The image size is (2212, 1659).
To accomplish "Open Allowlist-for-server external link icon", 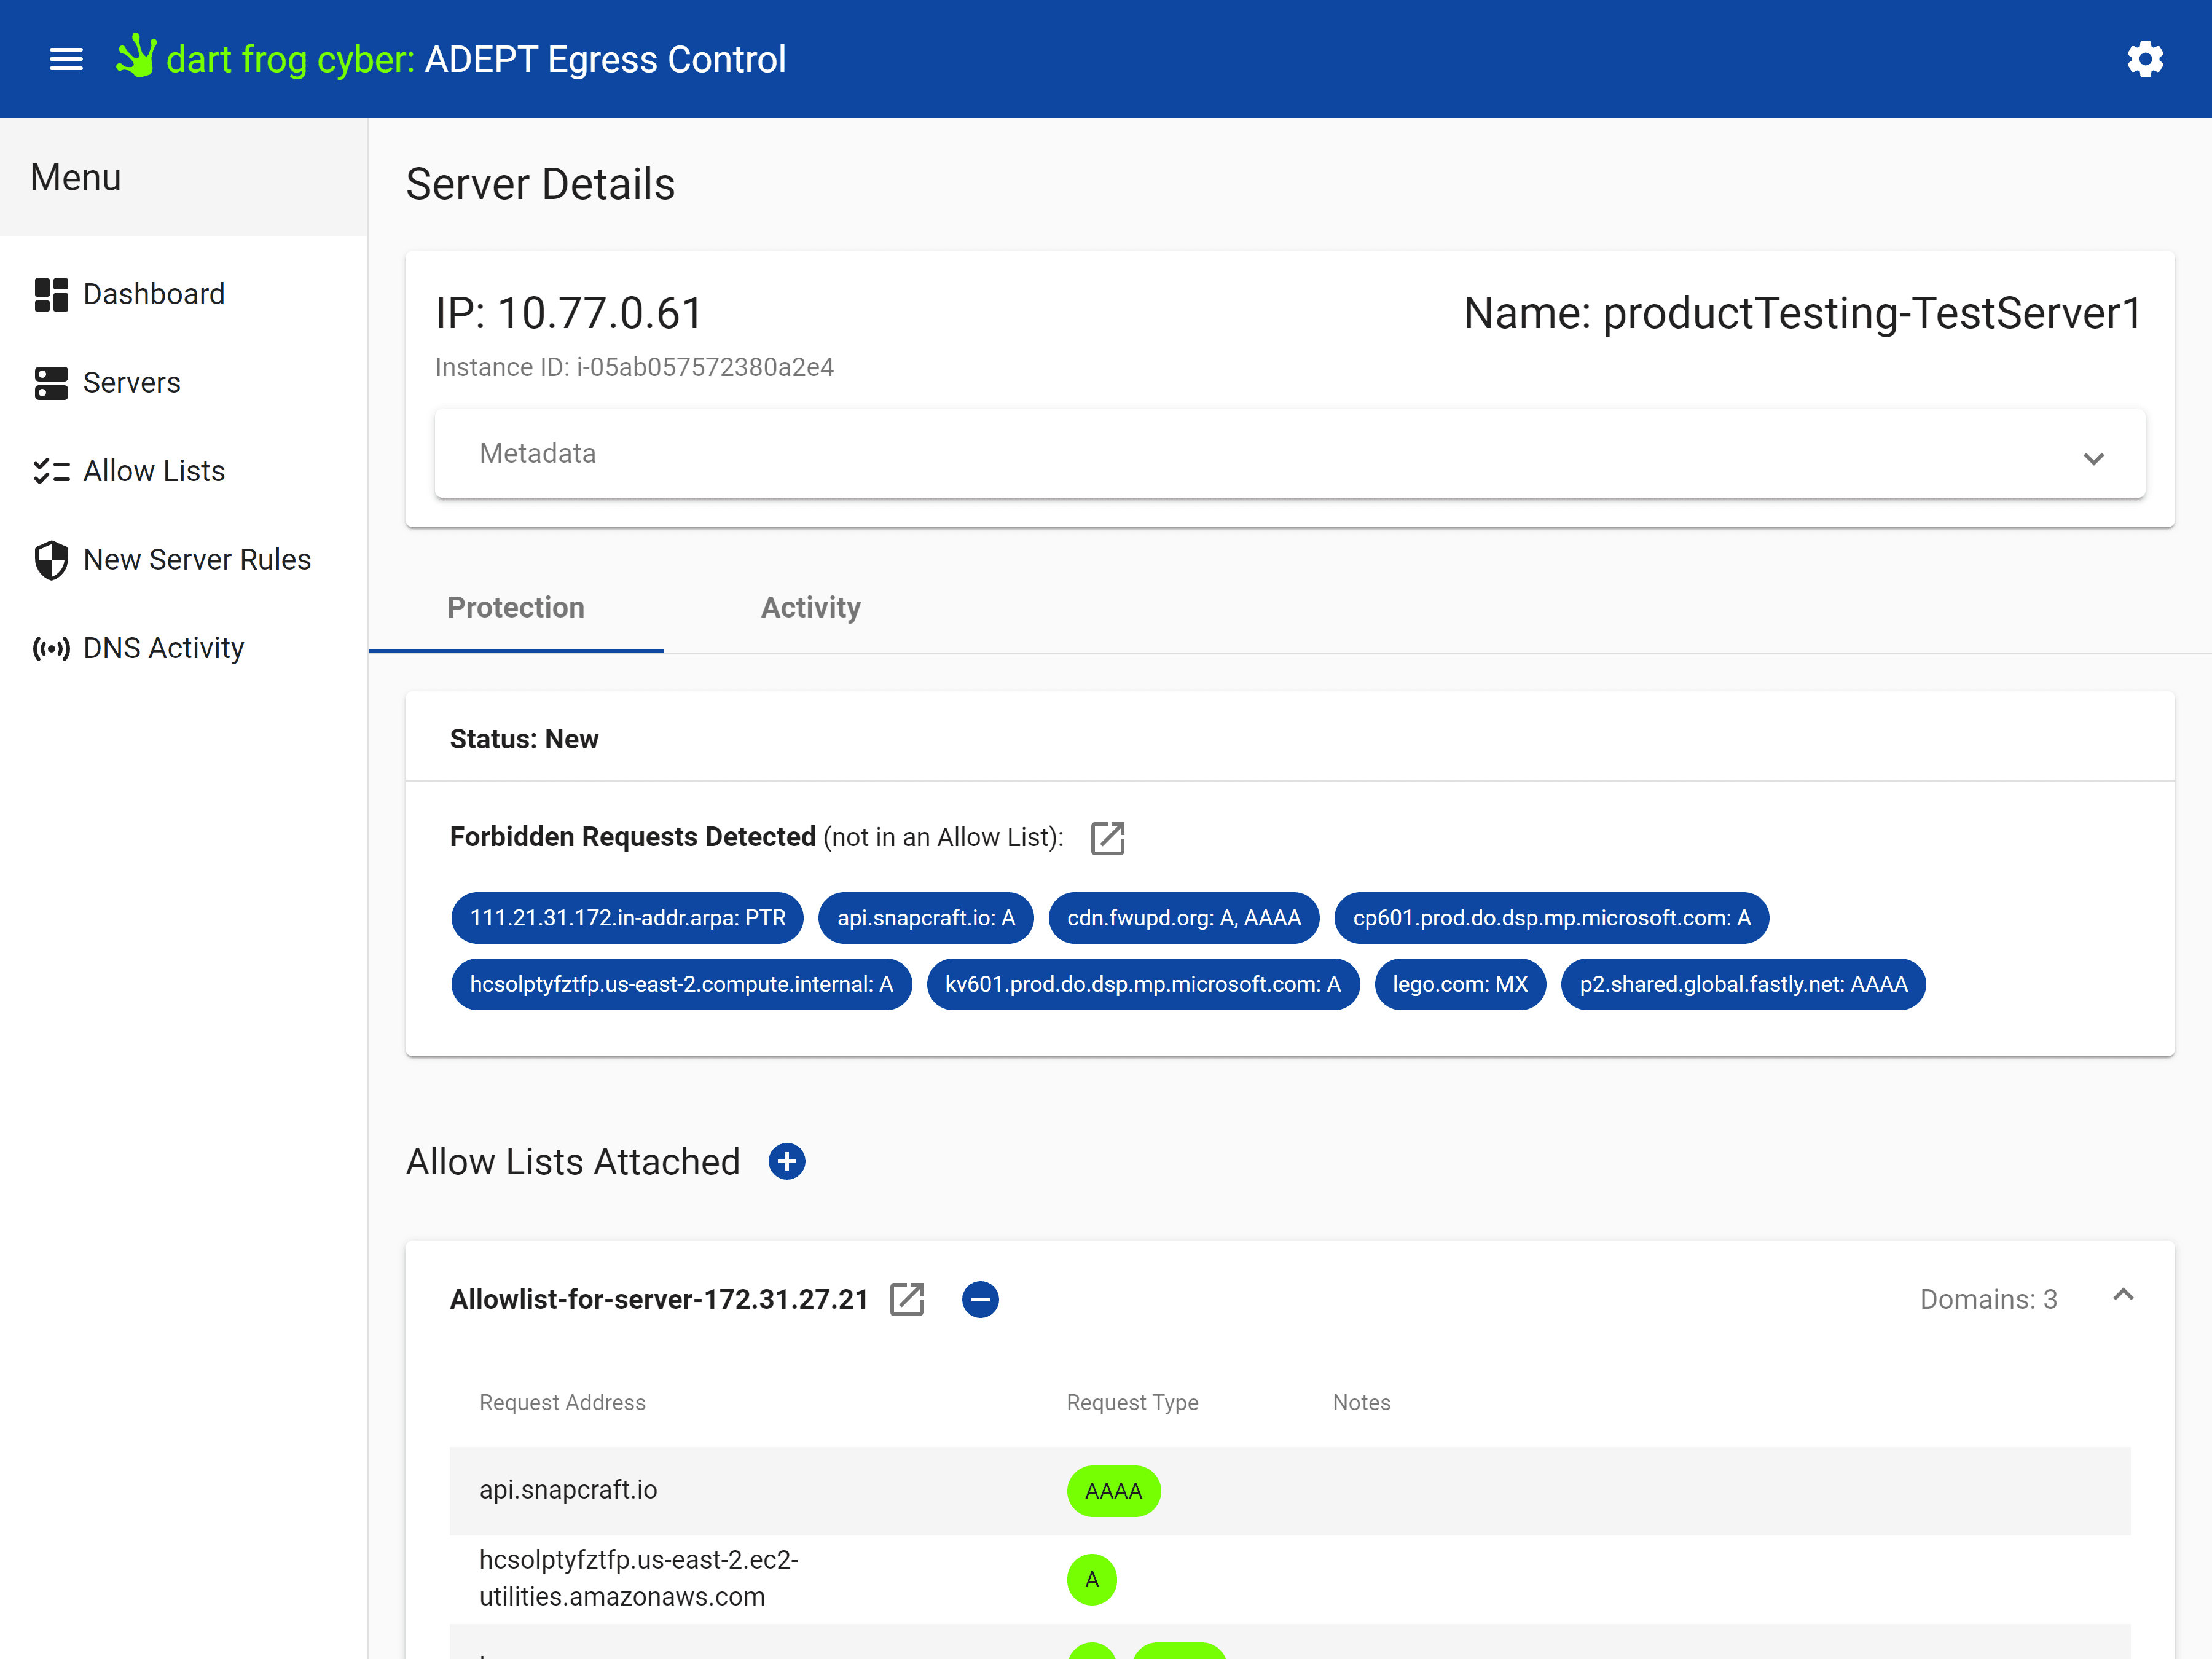I will click(907, 1299).
